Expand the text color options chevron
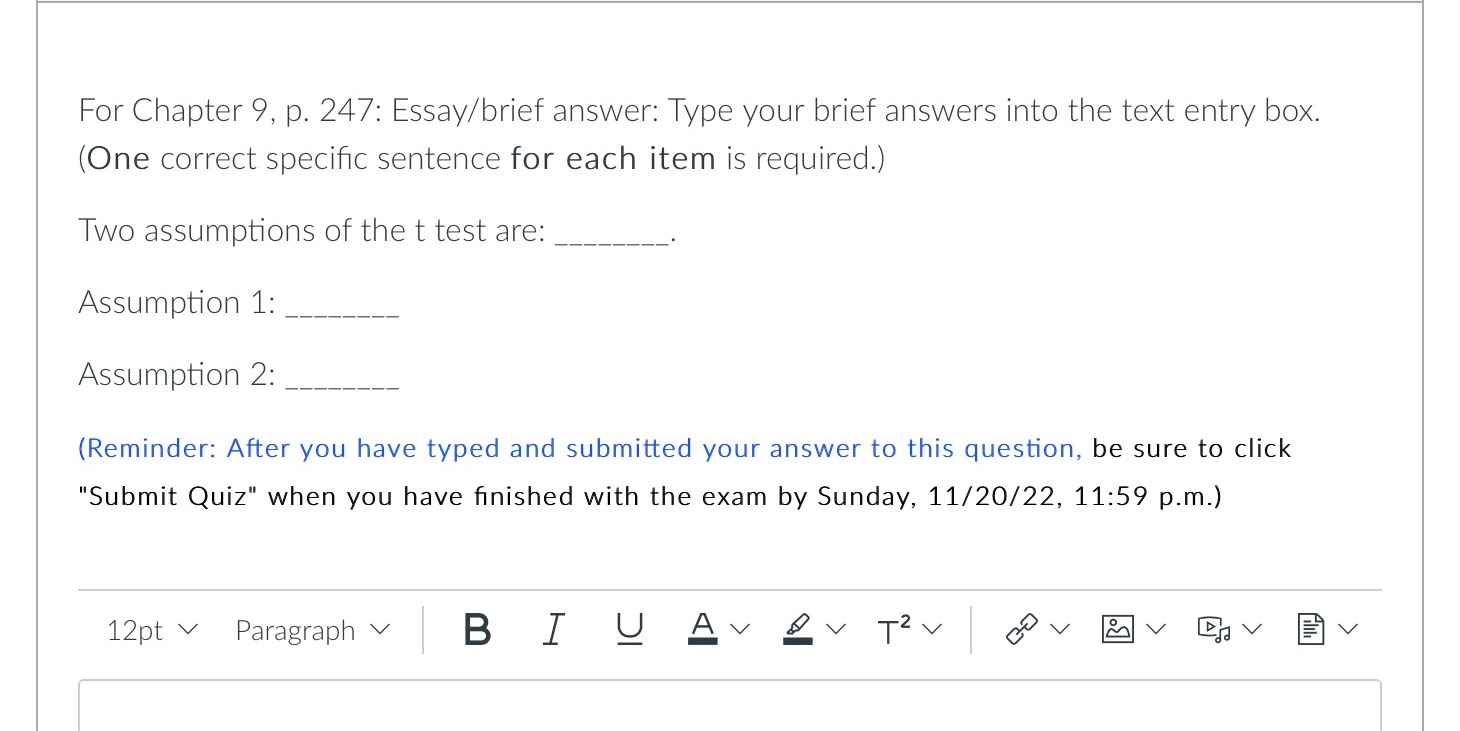This screenshot has height=731, width=1460. (740, 630)
